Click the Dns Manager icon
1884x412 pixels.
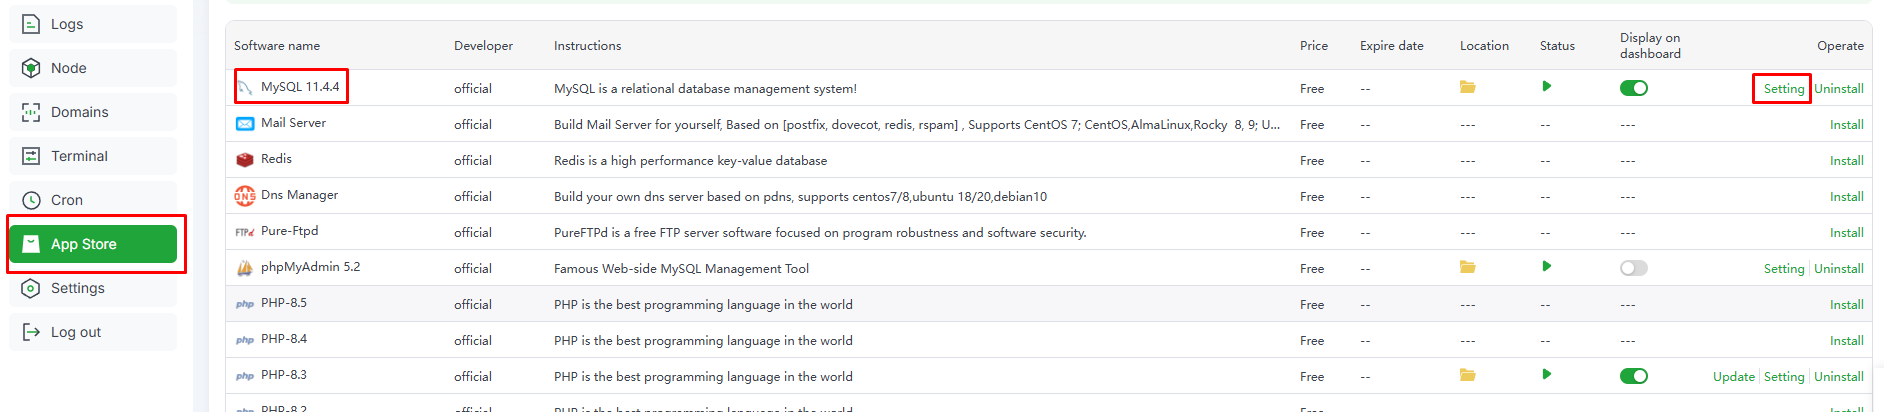click(245, 196)
